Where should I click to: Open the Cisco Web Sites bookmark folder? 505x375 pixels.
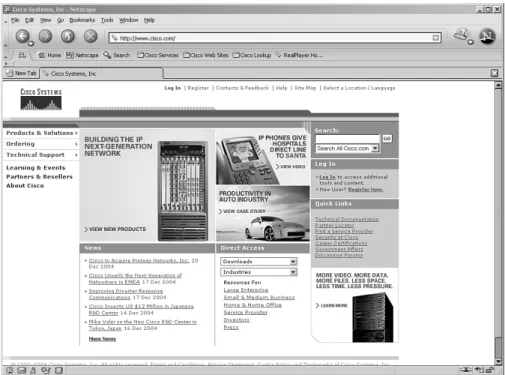pos(206,55)
